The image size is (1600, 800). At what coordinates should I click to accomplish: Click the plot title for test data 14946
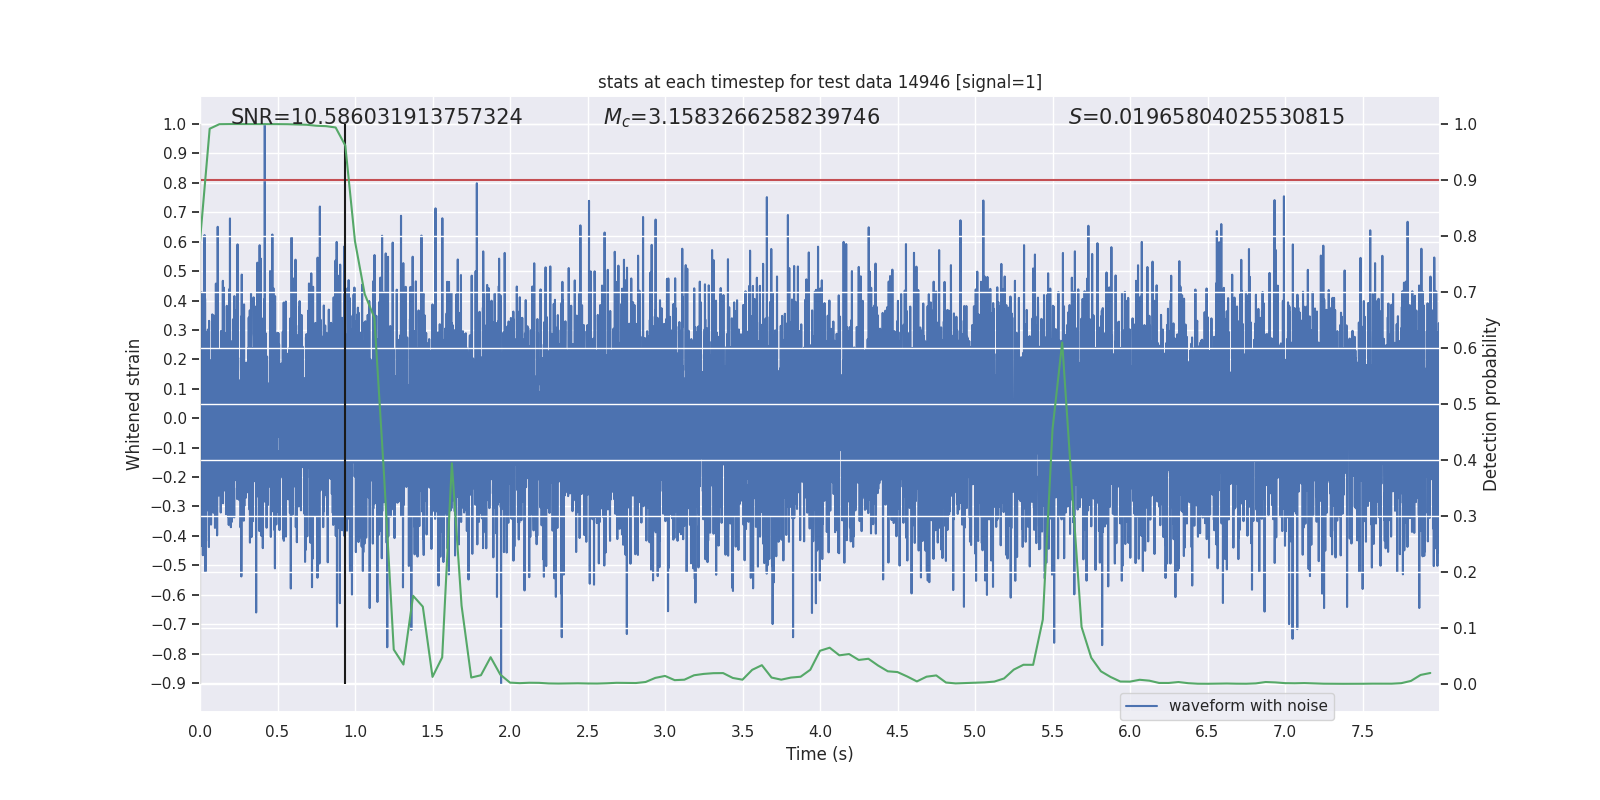click(x=819, y=82)
